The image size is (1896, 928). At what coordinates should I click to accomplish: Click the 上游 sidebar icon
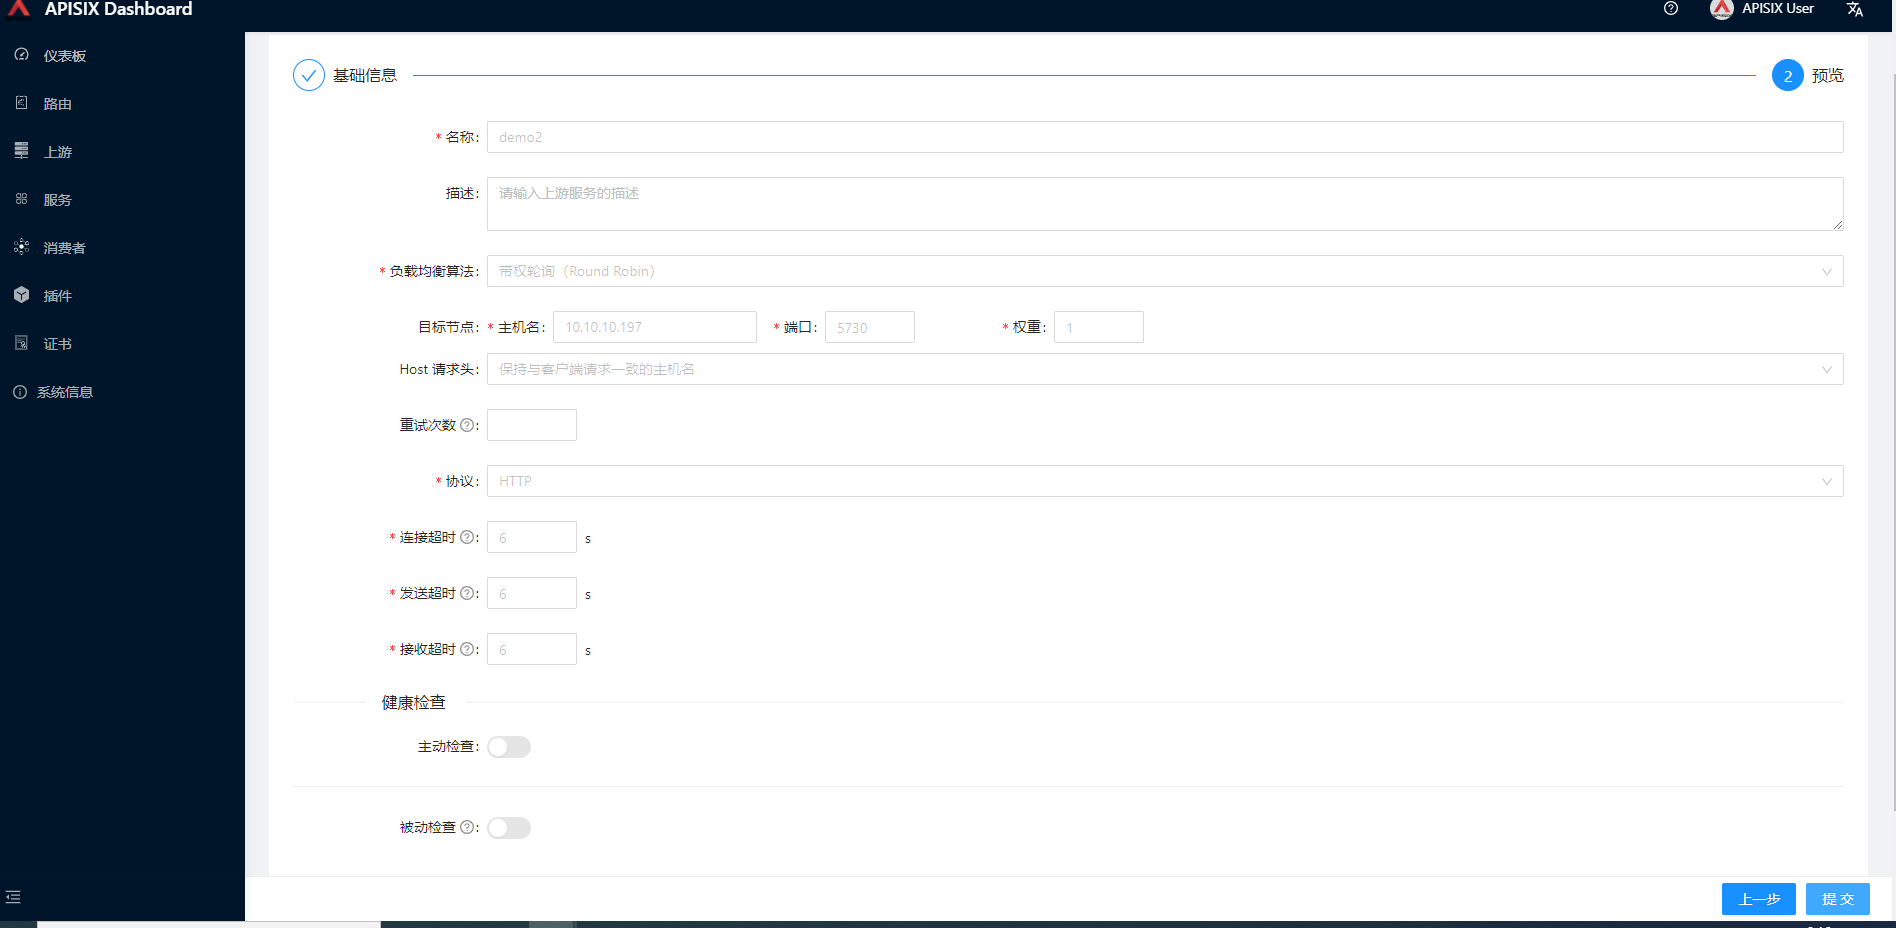(21, 151)
